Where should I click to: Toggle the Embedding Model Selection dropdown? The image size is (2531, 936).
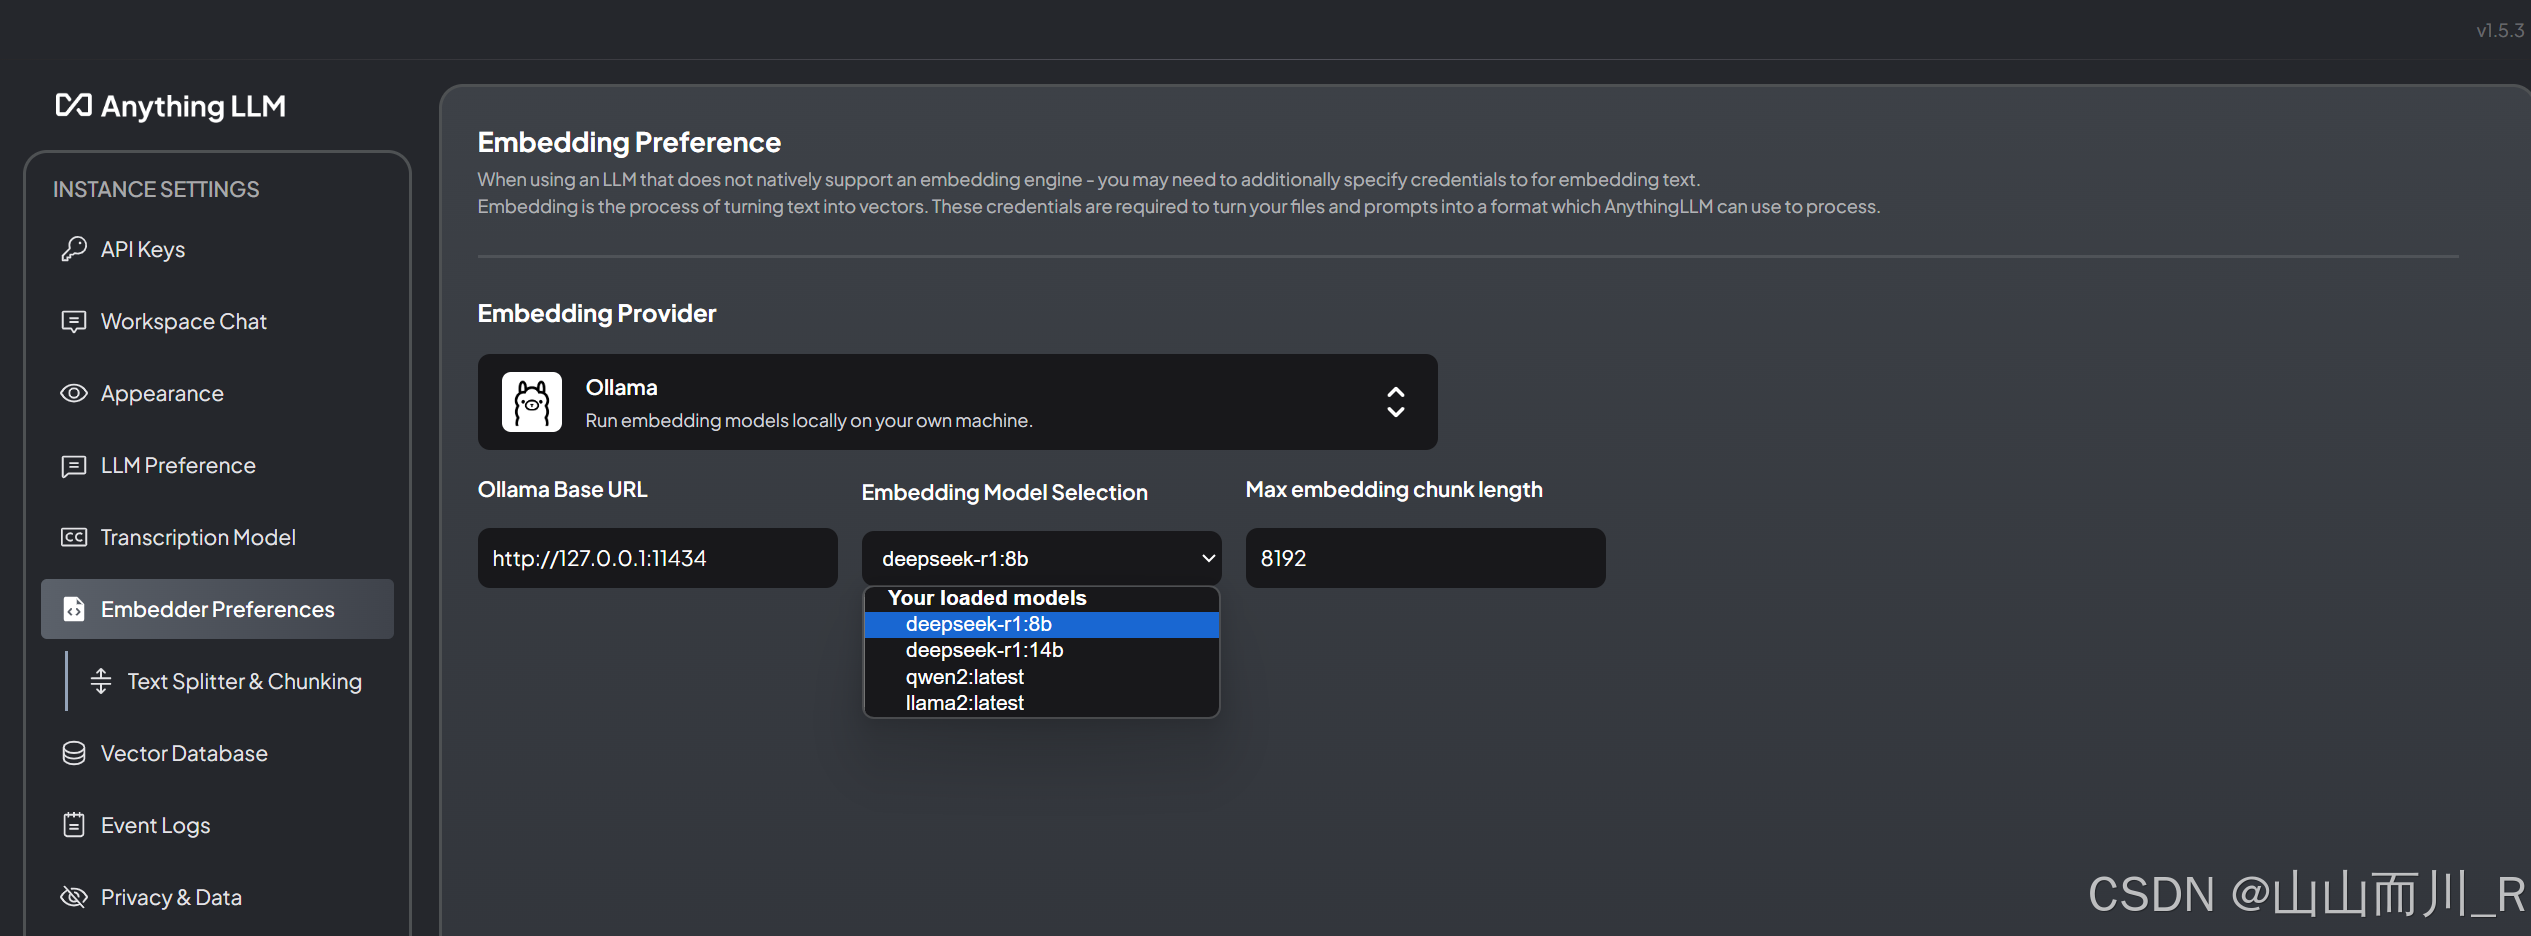coord(1042,558)
